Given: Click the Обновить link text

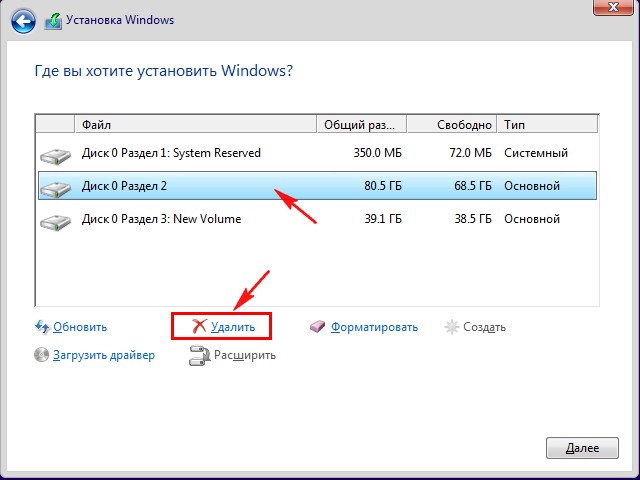Looking at the screenshot, I should click(80, 327).
